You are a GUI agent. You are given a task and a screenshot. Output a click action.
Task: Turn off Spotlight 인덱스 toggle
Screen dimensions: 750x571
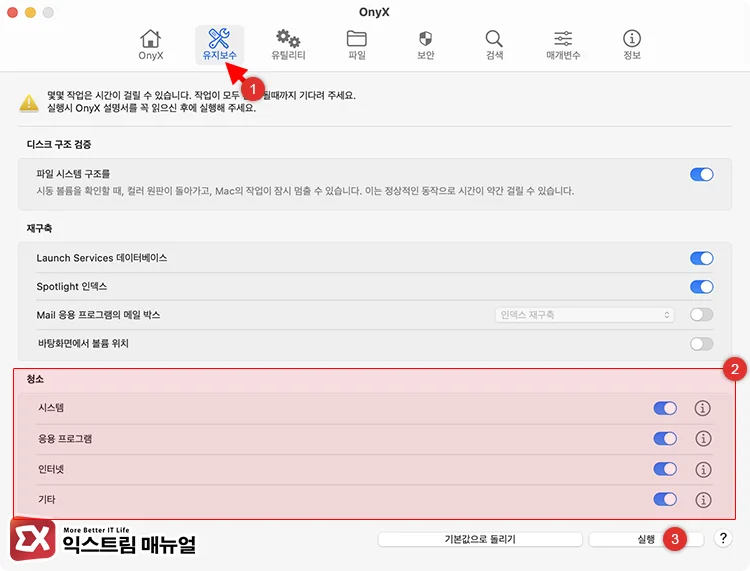click(701, 287)
